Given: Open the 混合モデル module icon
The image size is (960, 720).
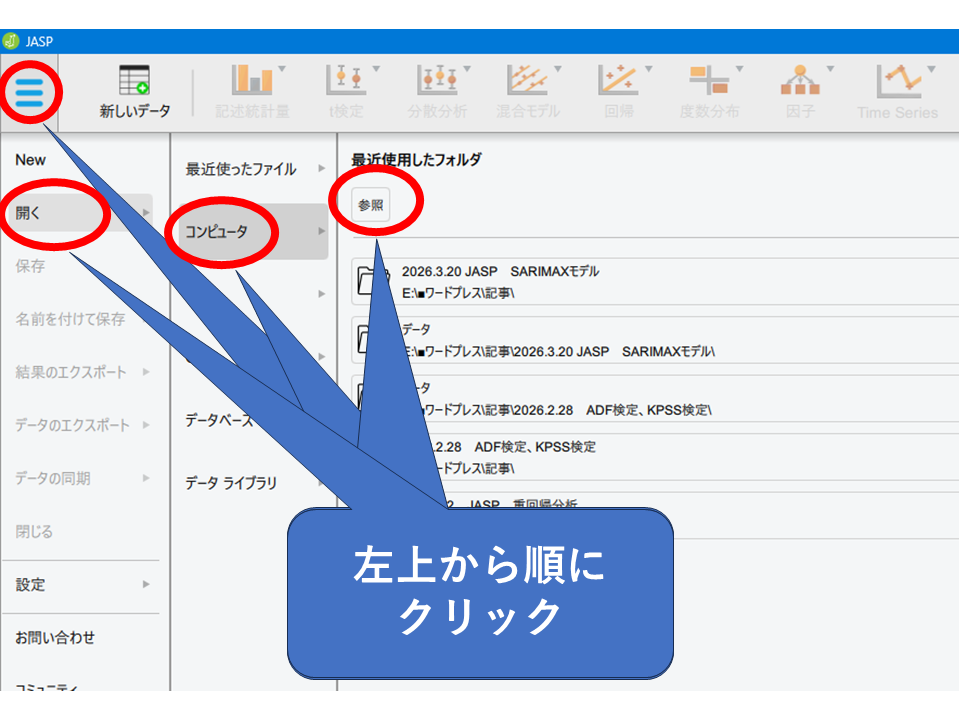Looking at the screenshot, I should 527,91.
